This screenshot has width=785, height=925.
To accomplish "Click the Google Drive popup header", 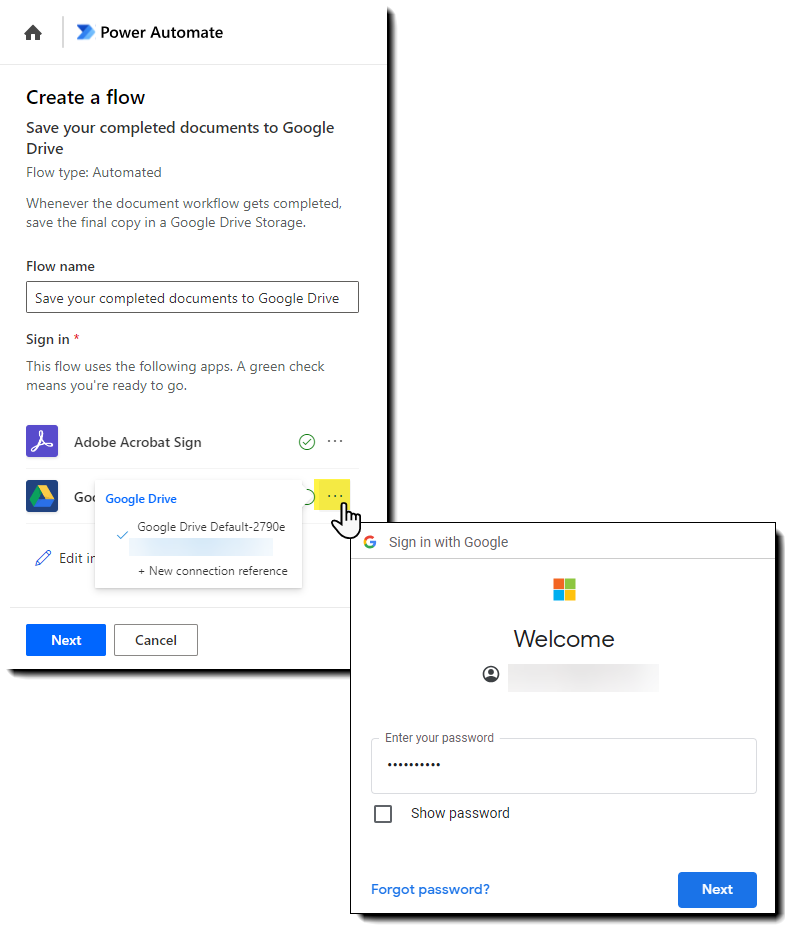I will pyautogui.click(x=141, y=498).
